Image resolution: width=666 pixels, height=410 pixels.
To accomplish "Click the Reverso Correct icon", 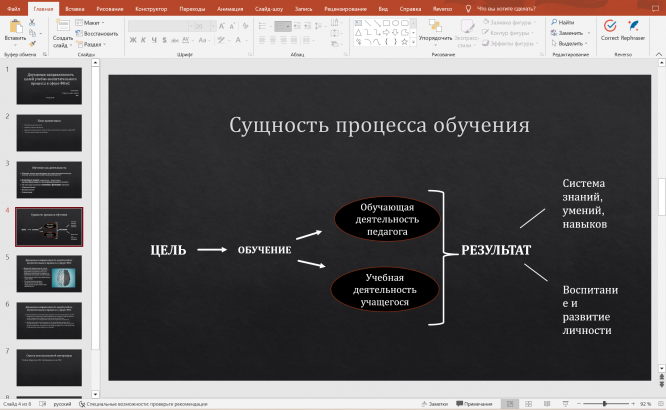I will pyautogui.click(x=610, y=26).
